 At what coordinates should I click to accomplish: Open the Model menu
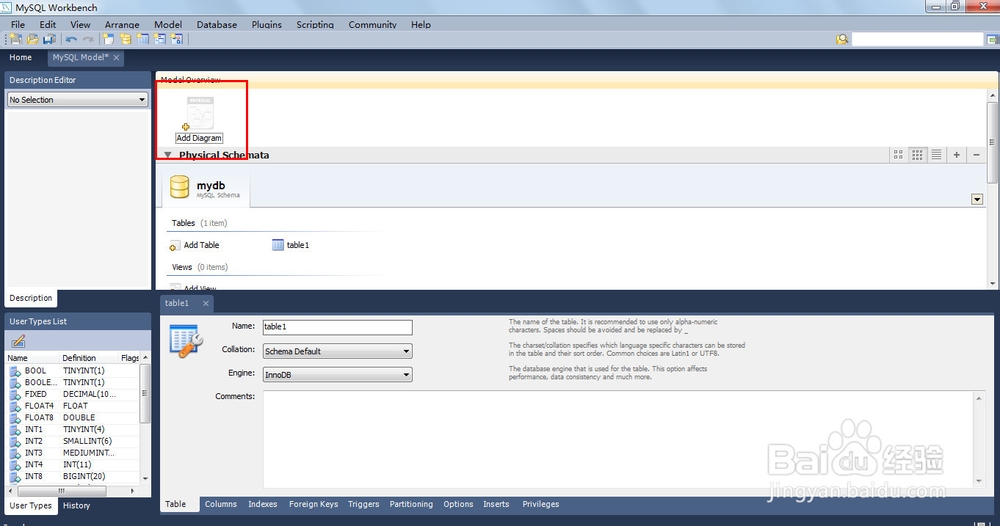(x=168, y=24)
